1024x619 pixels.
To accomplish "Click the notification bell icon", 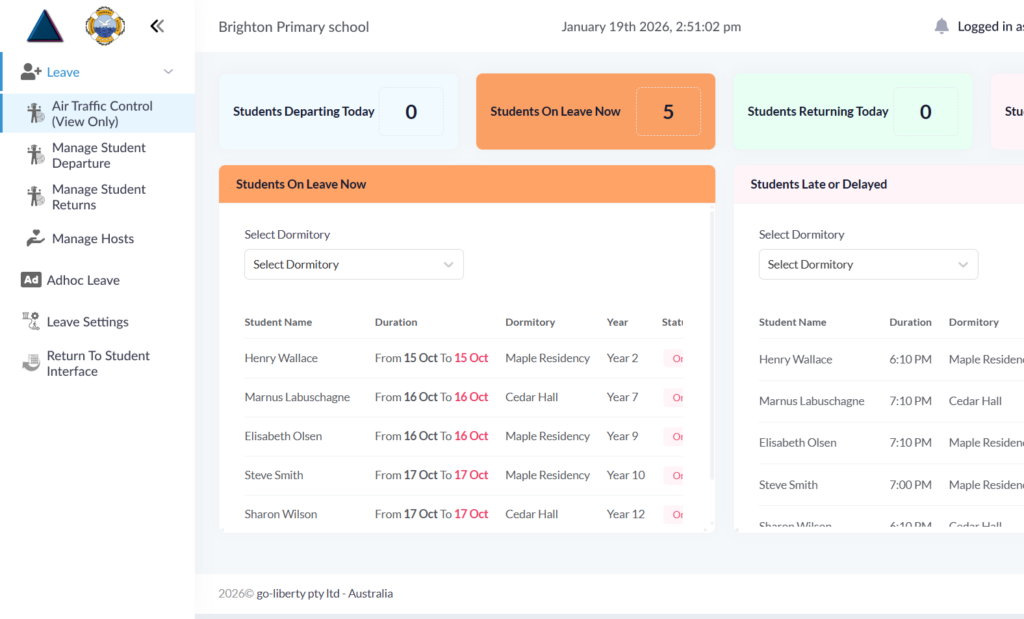I will 941,26.
